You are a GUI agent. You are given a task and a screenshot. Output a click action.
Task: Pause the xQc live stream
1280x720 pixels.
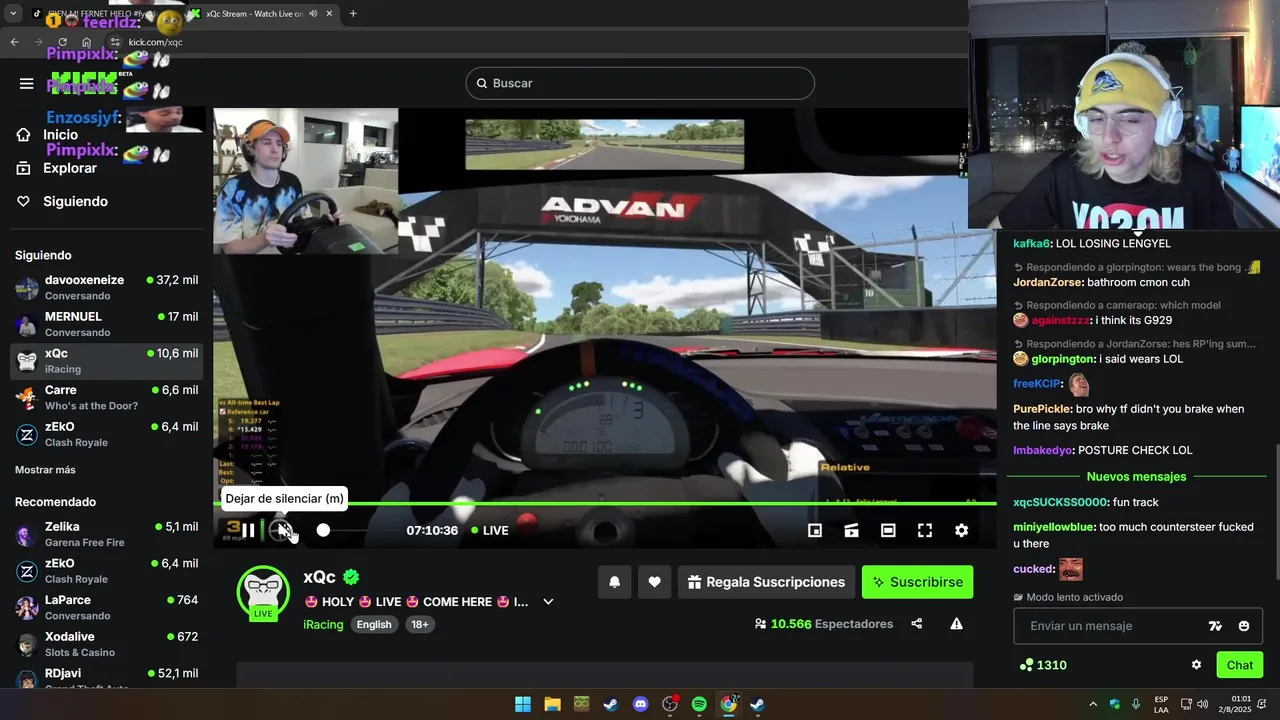pos(248,530)
